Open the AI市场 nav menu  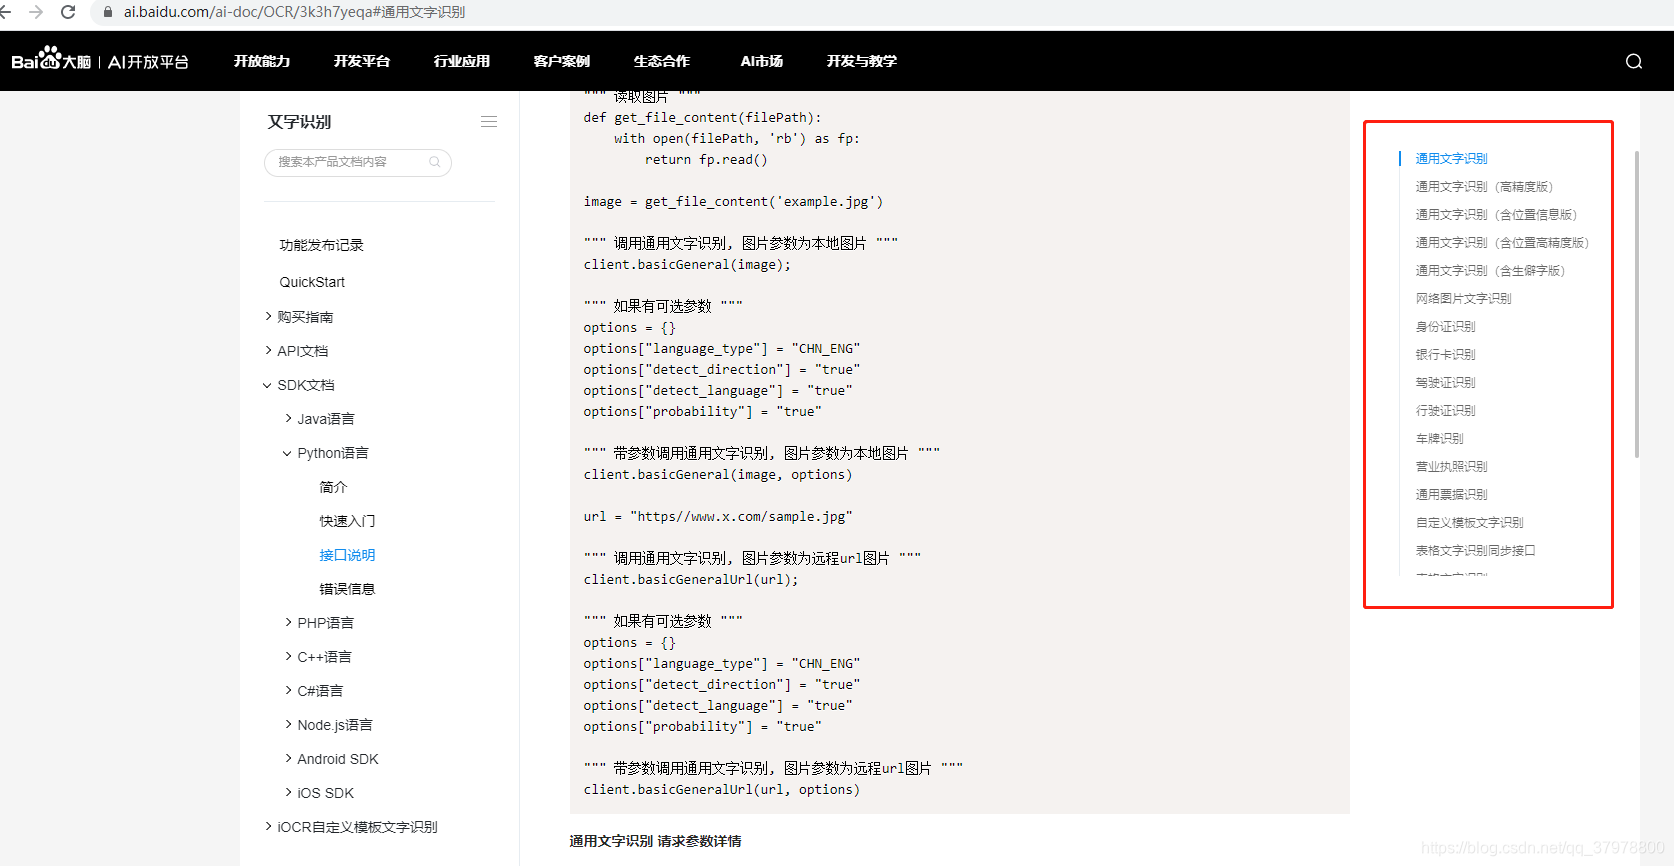tap(762, 61)
